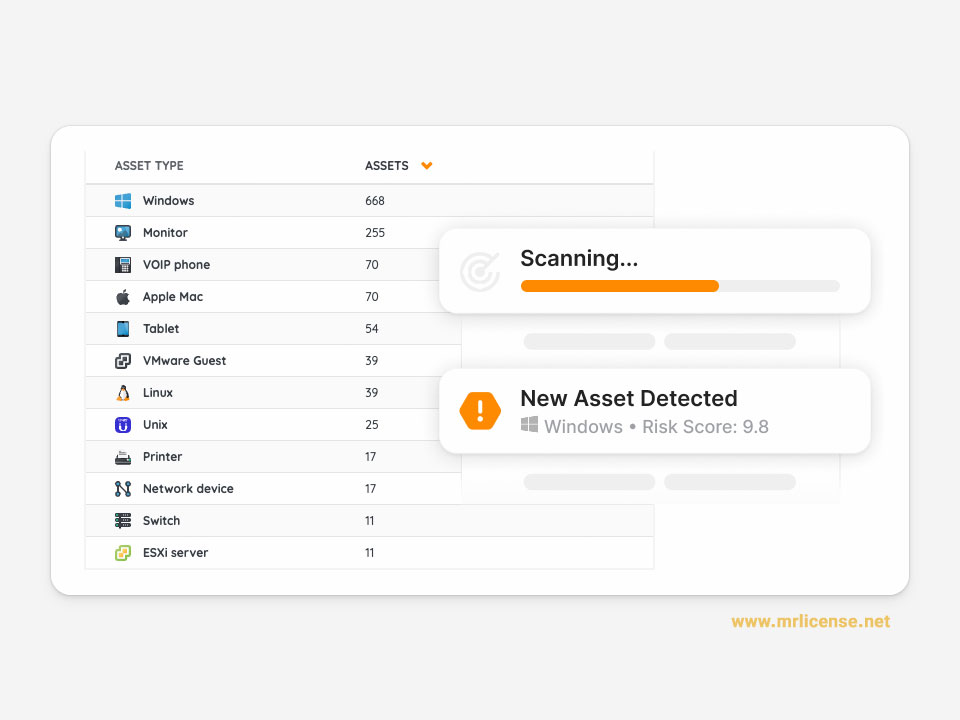
Task: Select the Switch asset icon
Action: [123, 521]
